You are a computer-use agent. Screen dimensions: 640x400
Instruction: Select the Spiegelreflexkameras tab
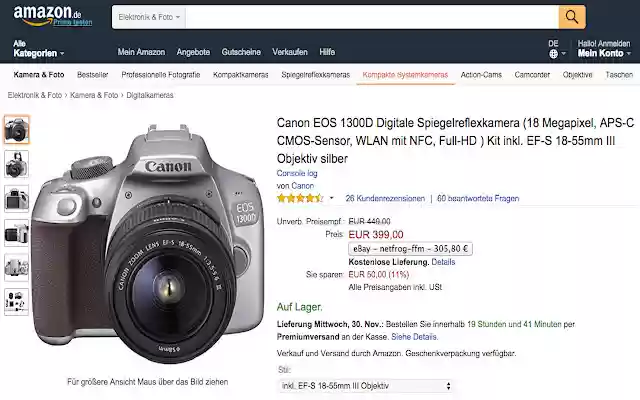coord(316,75)
